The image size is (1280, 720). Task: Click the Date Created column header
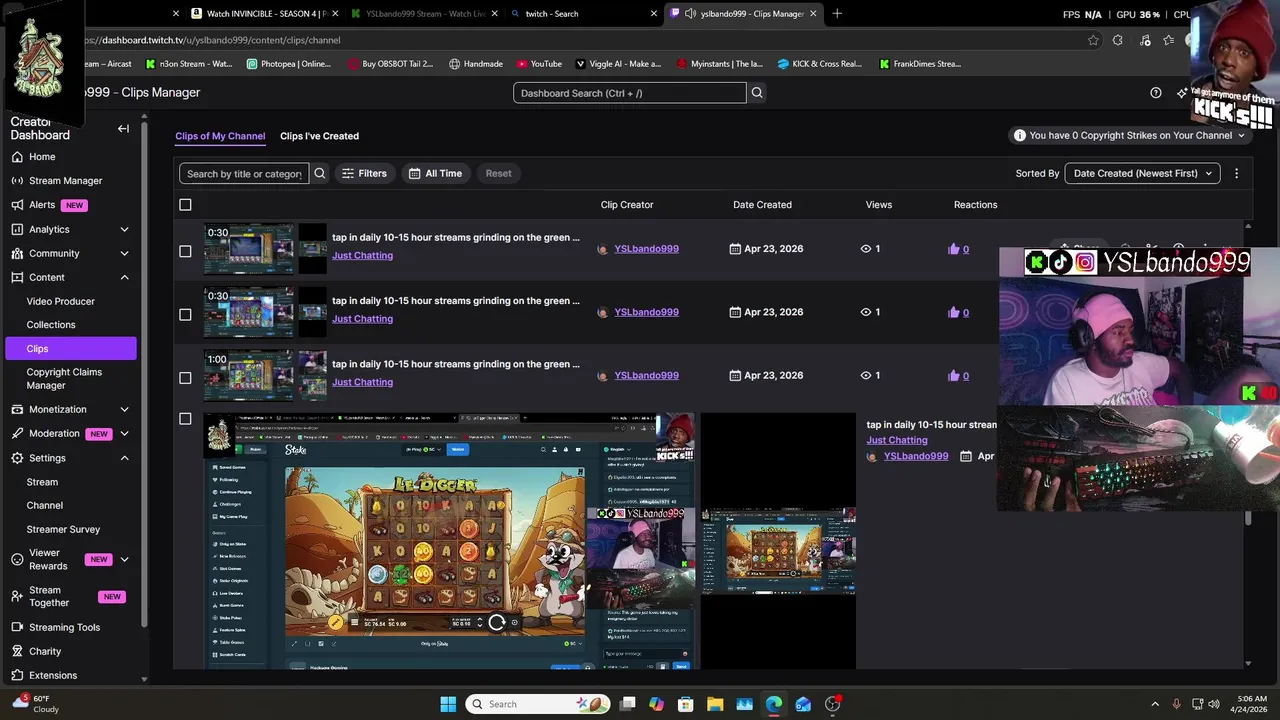(762, 205)
